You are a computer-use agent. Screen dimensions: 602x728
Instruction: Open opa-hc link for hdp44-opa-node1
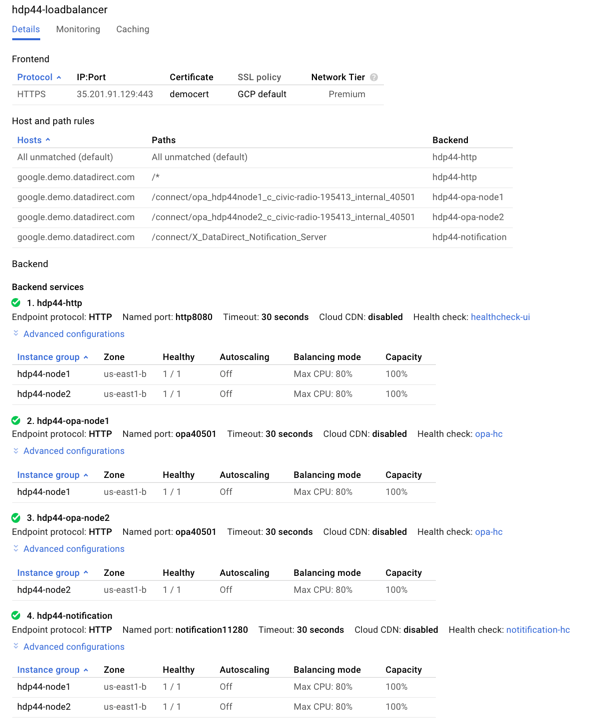tap(489, 434)
